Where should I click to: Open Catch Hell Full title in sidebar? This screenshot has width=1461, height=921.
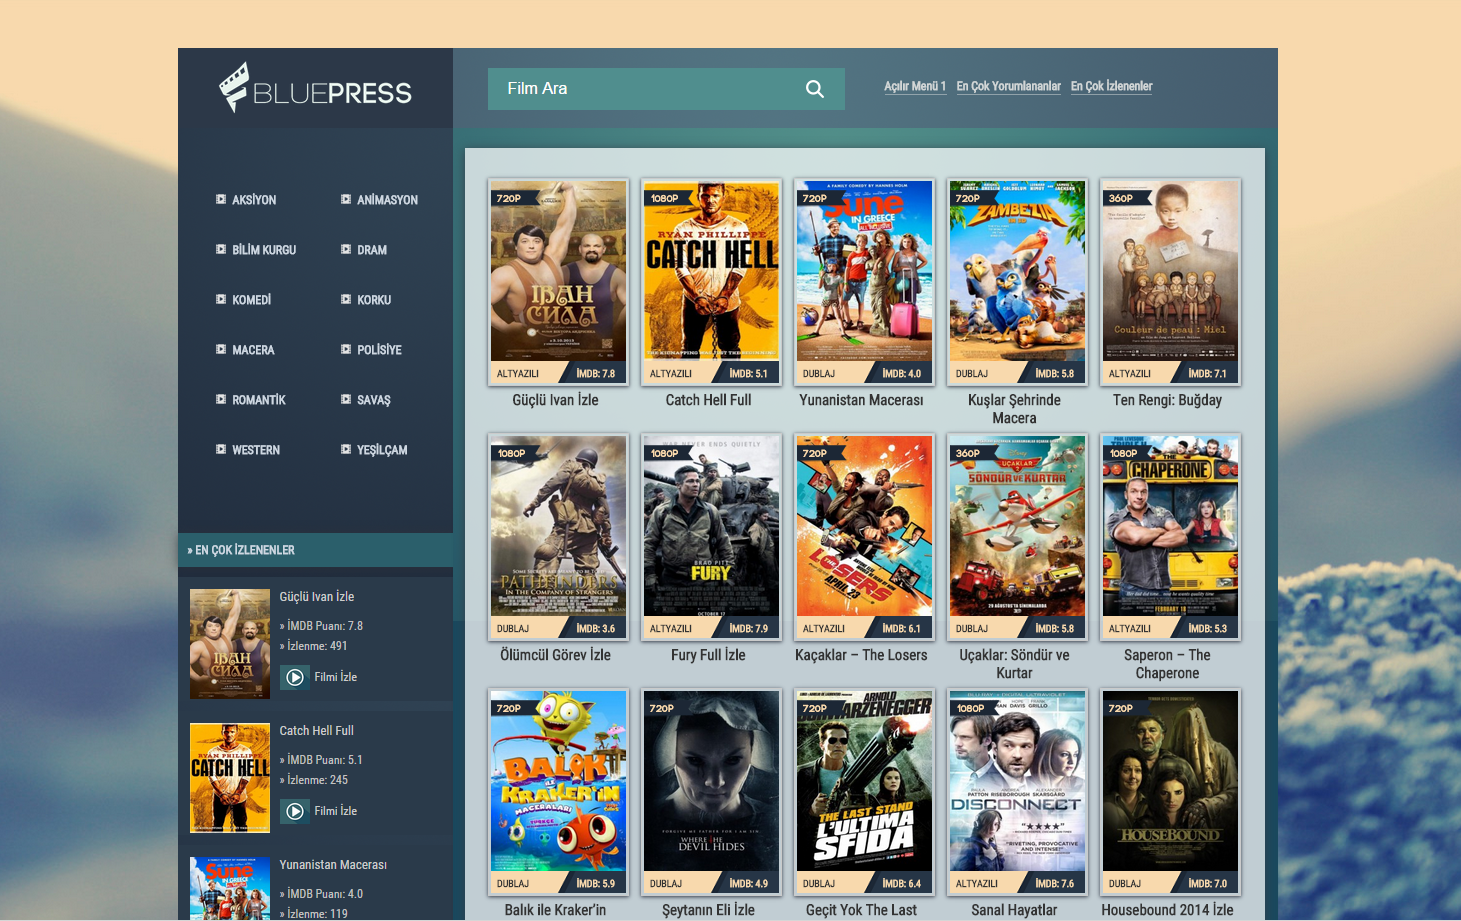click(317, 731)
